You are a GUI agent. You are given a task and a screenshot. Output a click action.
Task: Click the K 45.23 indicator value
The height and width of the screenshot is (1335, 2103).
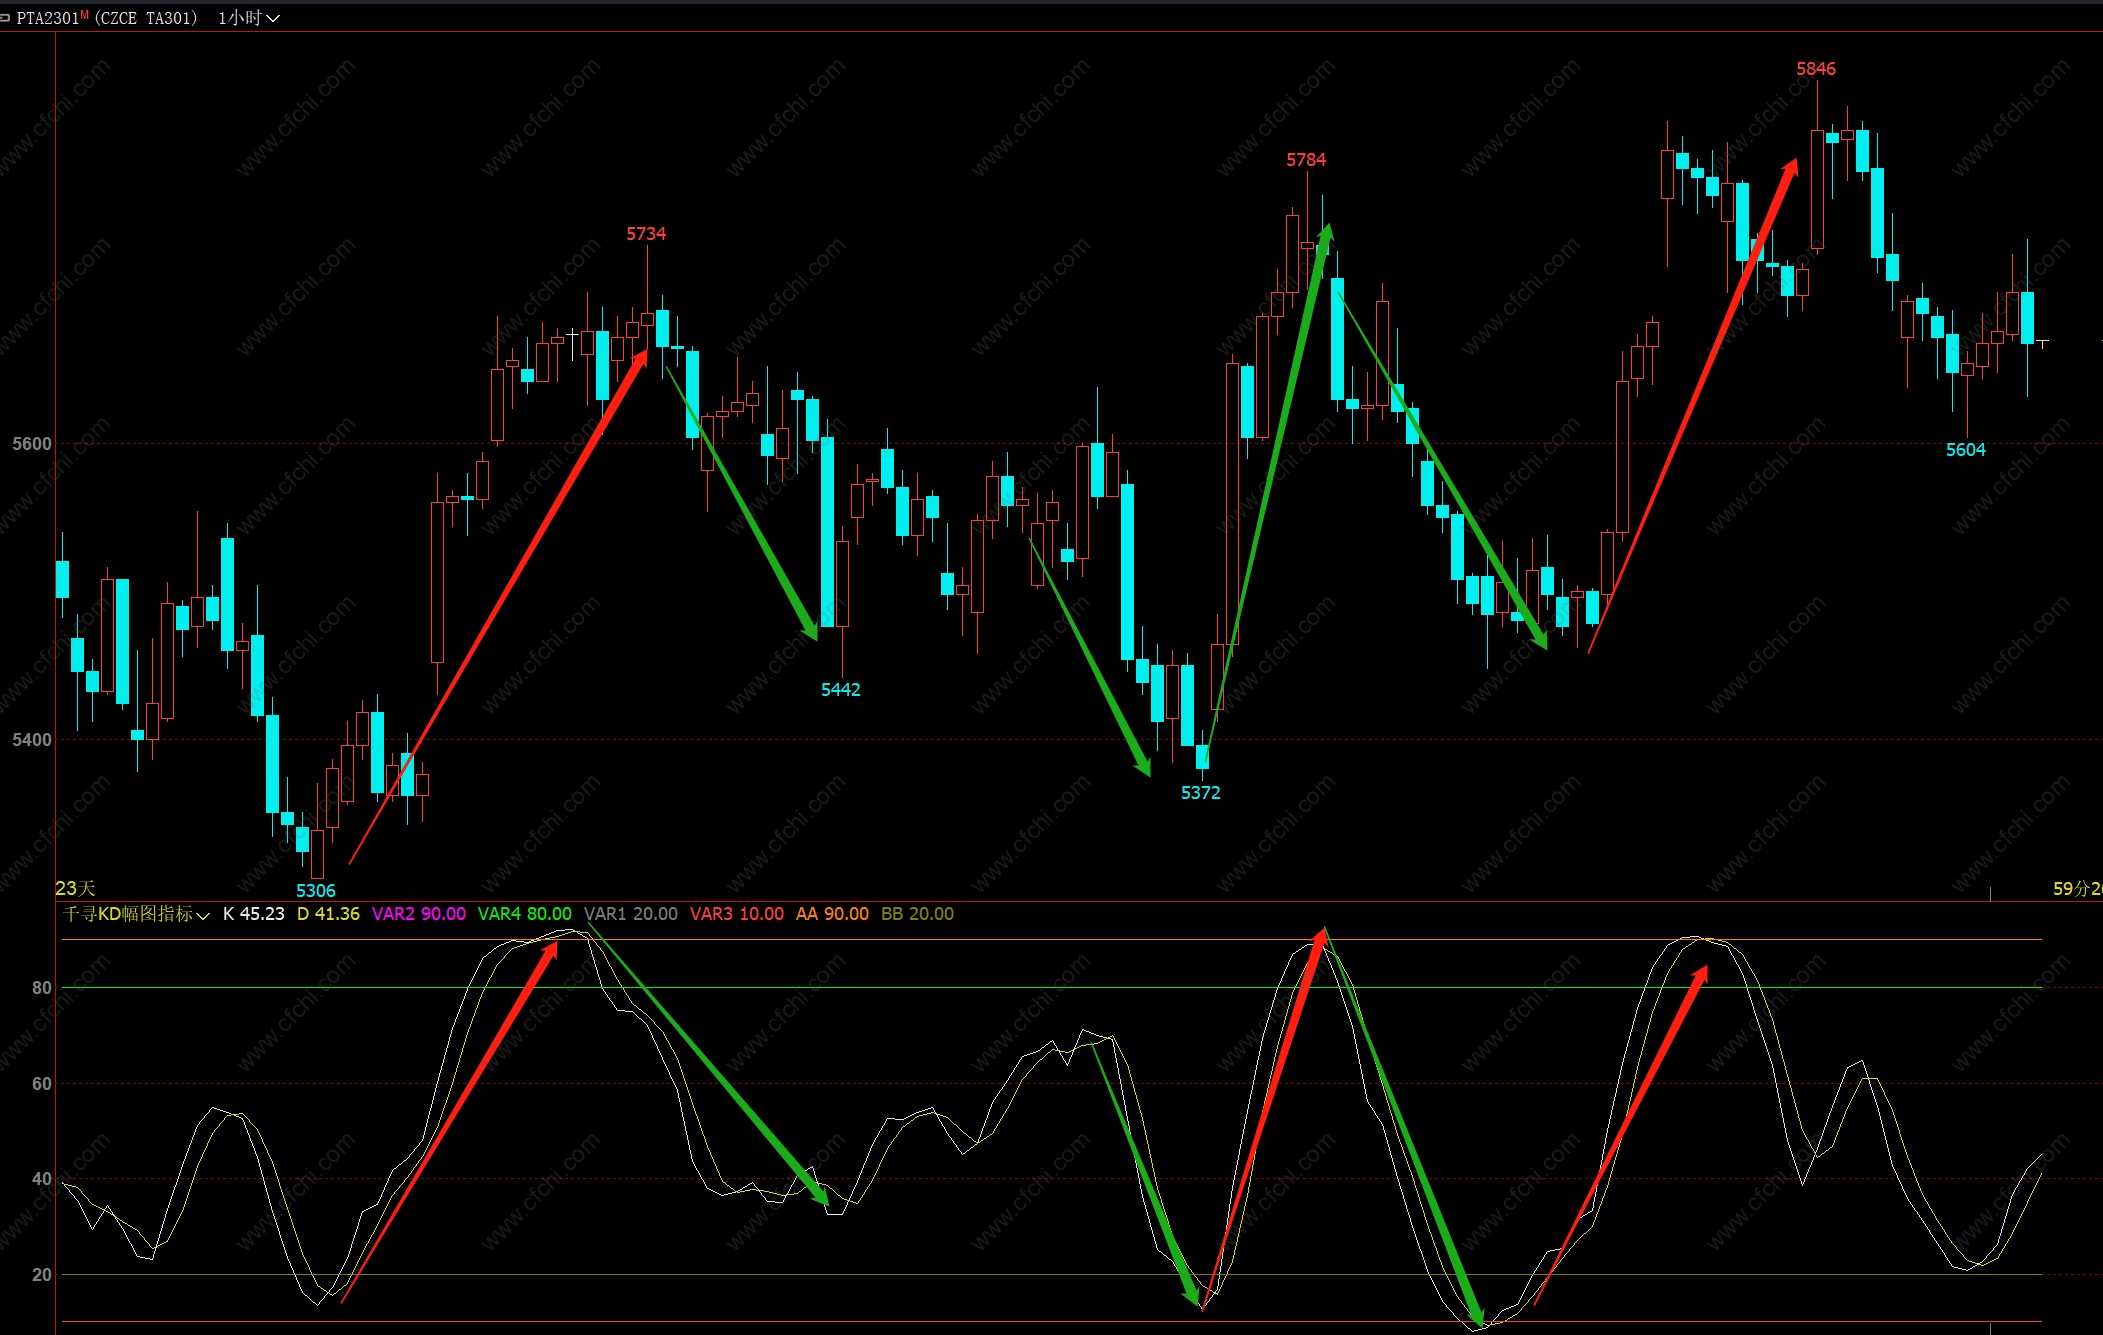point(253,914)
